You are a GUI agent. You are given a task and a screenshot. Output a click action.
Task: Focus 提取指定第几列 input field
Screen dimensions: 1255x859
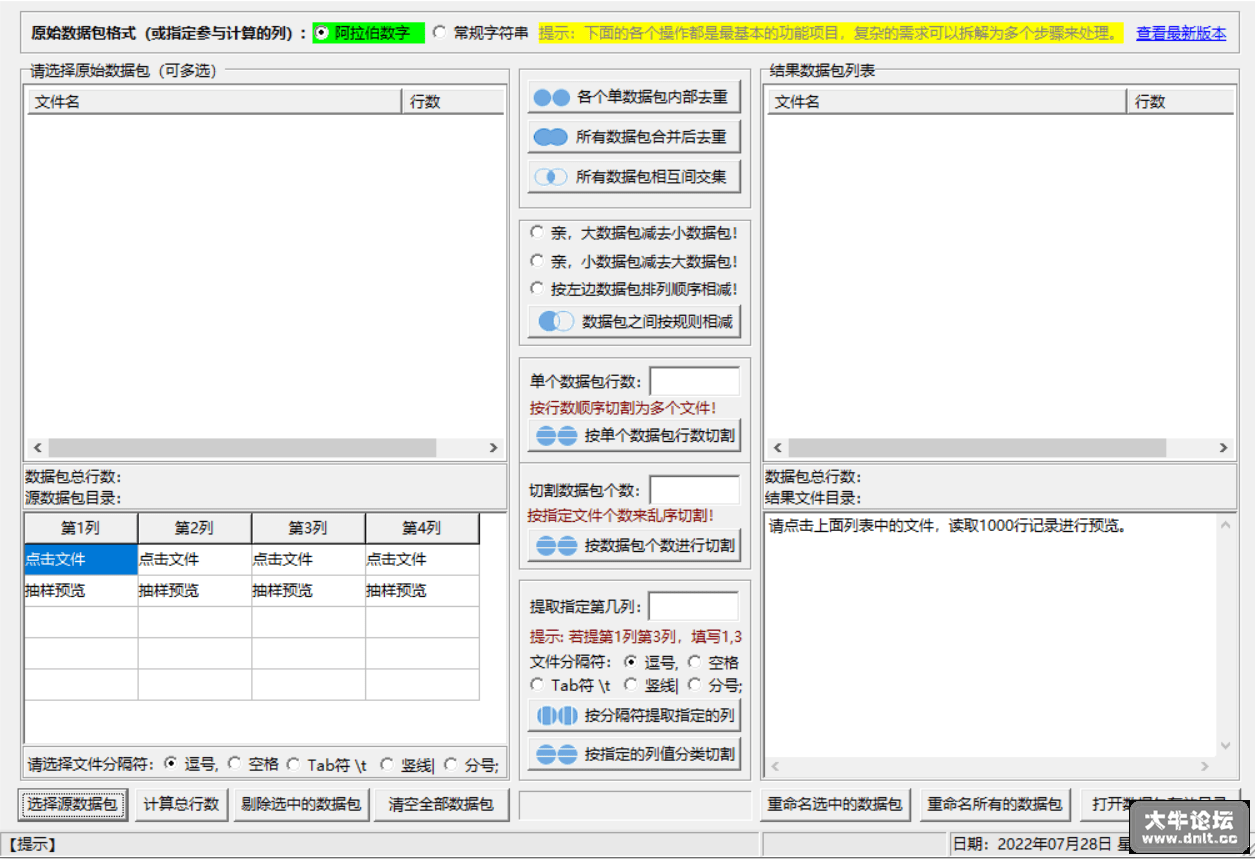coord(694,606)
